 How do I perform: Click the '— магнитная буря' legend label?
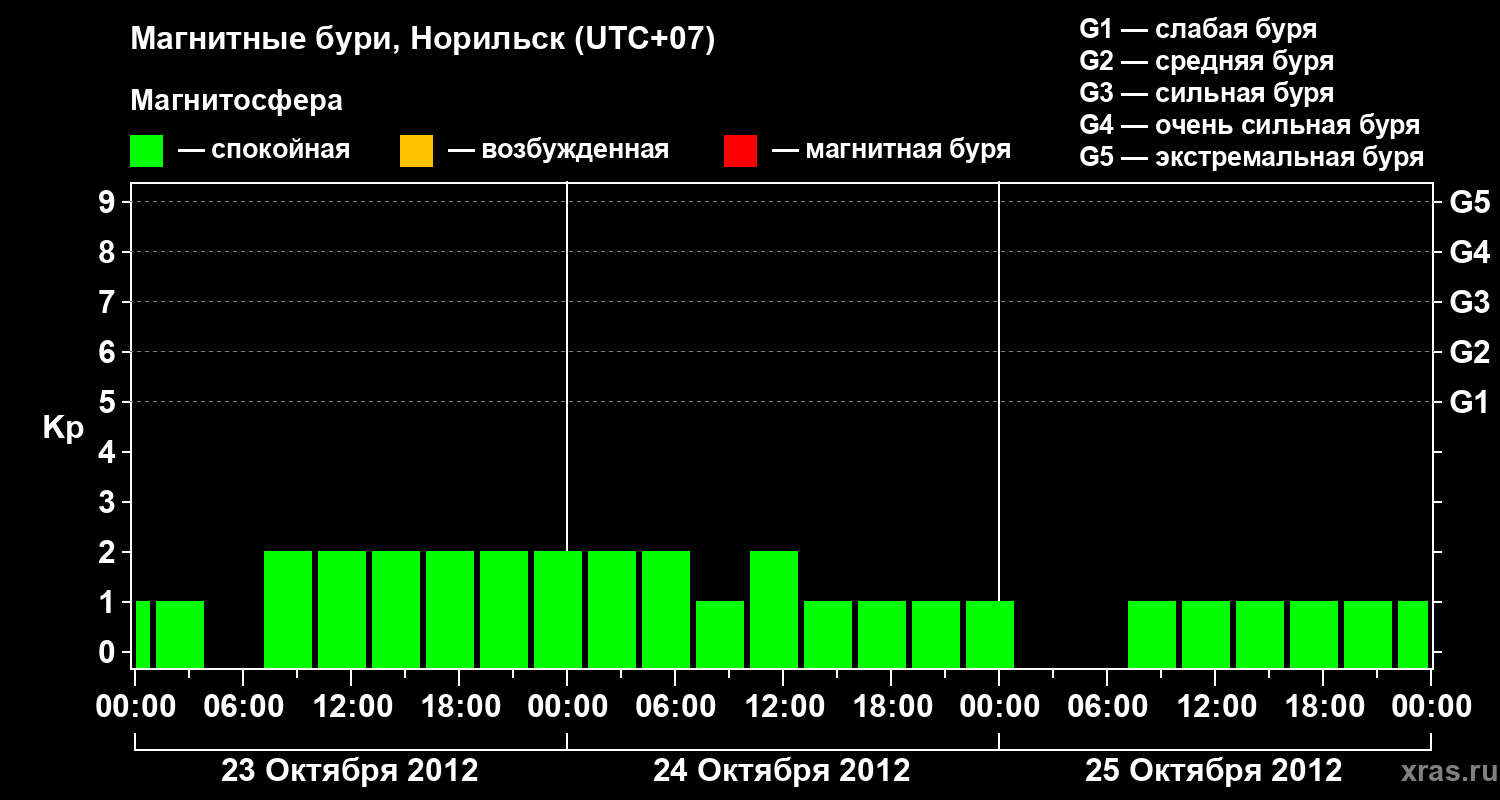coord(892,151)
